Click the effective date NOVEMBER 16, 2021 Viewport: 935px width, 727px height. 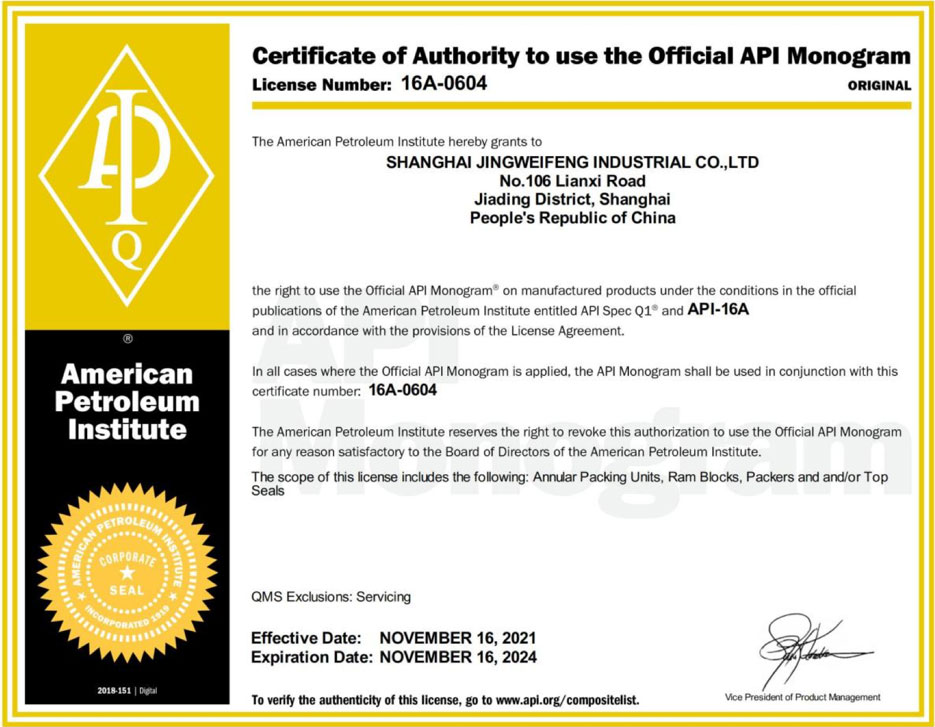[458, 638]
